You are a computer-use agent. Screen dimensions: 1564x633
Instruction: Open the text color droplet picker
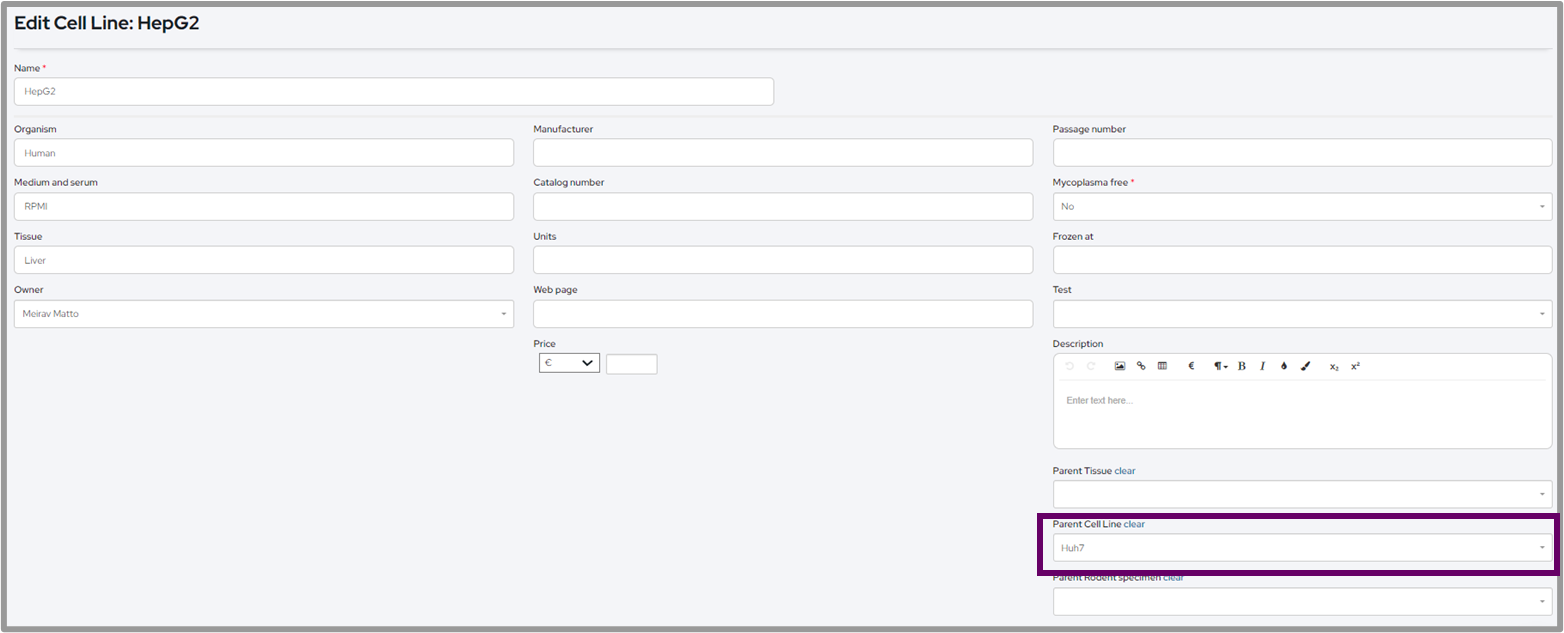1284,366
